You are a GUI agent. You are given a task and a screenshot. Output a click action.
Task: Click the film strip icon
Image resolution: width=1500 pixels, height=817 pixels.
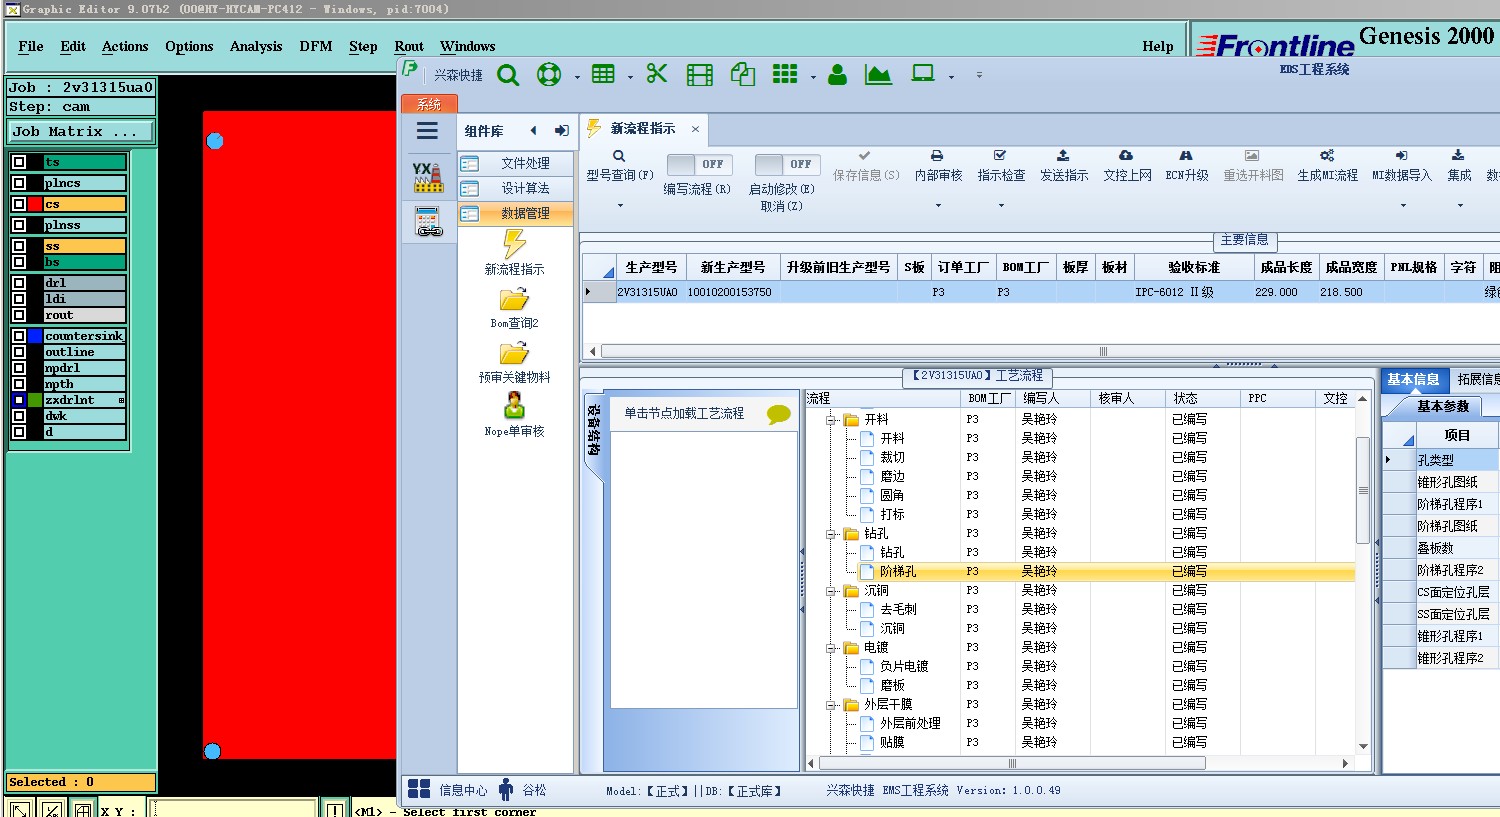(x=700, y=75)
